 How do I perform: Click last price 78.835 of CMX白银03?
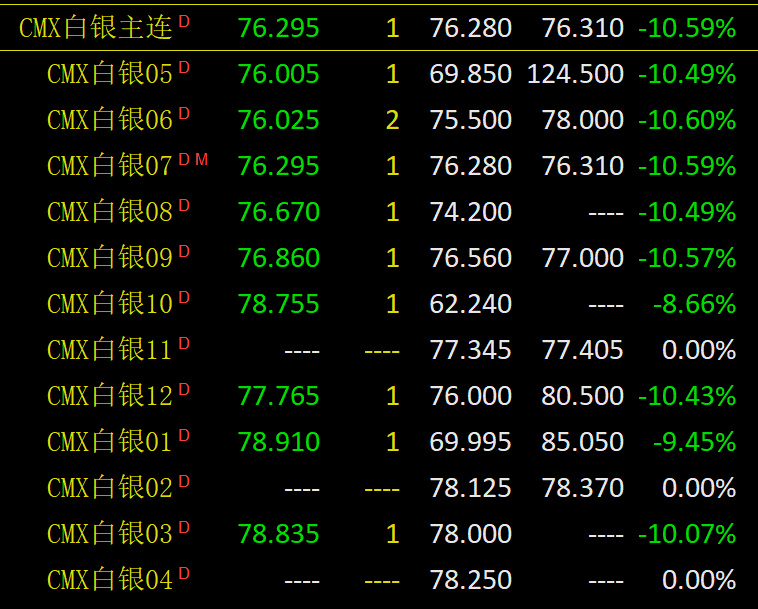pyautogui.click(x=278, y=534)
